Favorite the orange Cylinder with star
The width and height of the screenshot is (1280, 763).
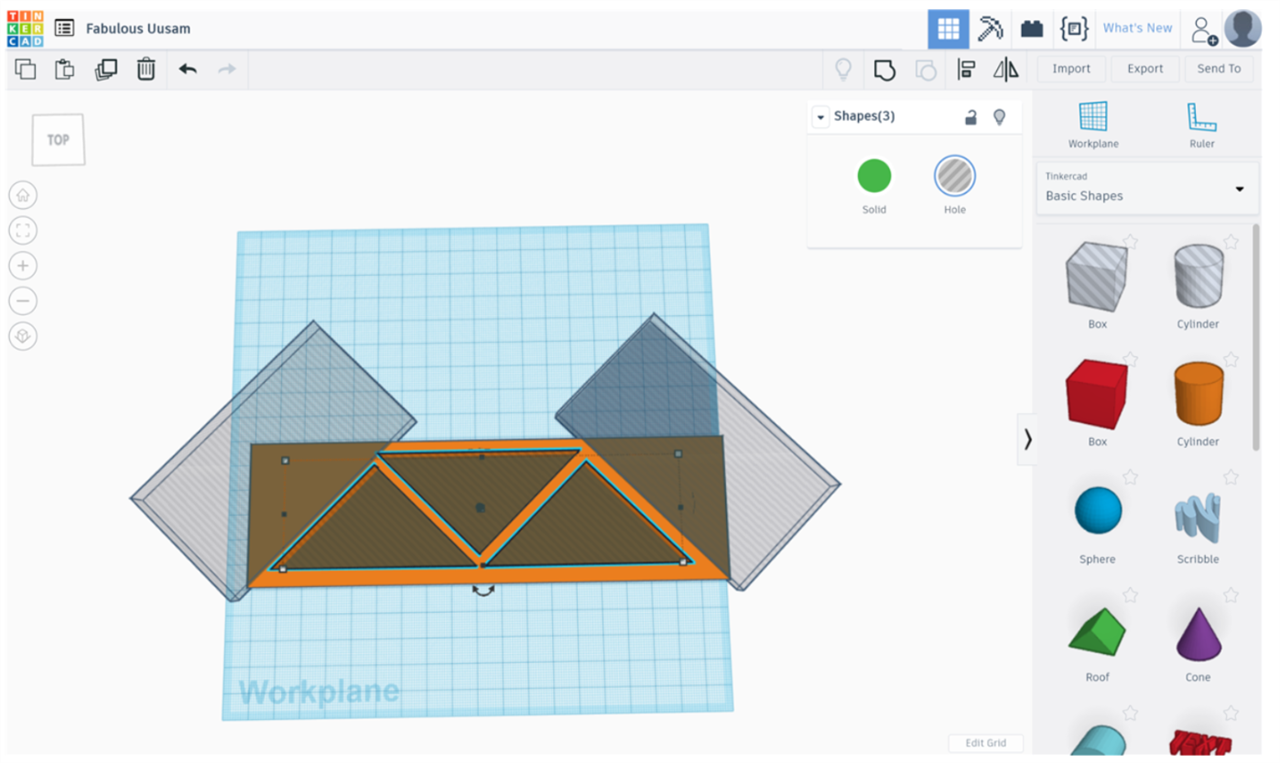click(1231, 359)
